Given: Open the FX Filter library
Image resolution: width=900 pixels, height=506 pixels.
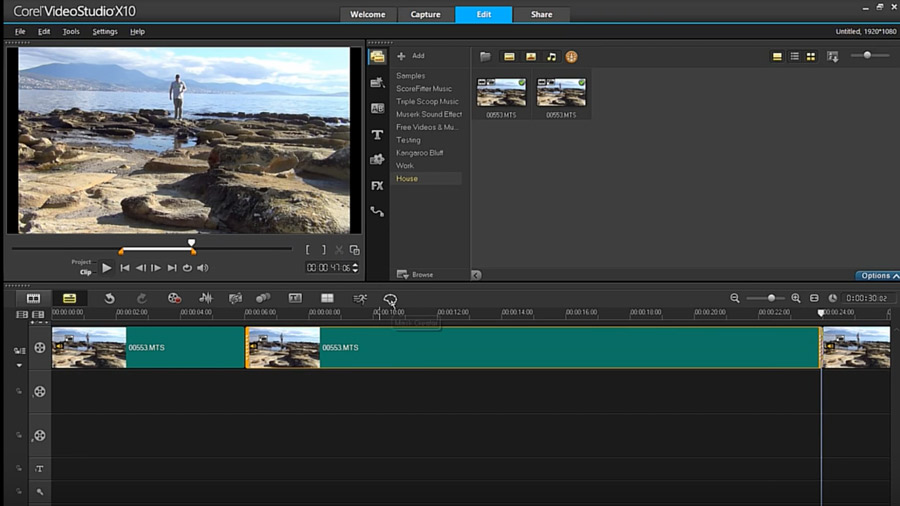Looking at the screenshot, I should tap(377, 186).
